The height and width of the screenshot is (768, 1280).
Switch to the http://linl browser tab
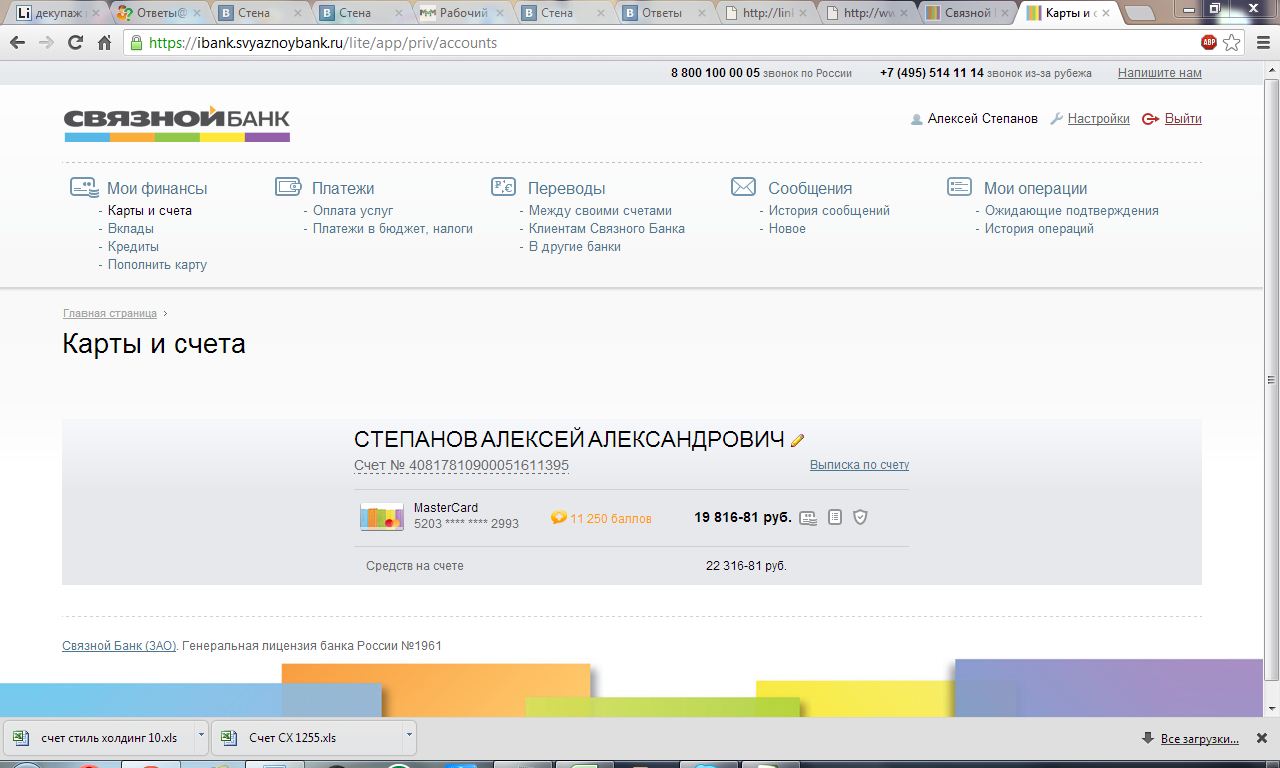point(767,13)
